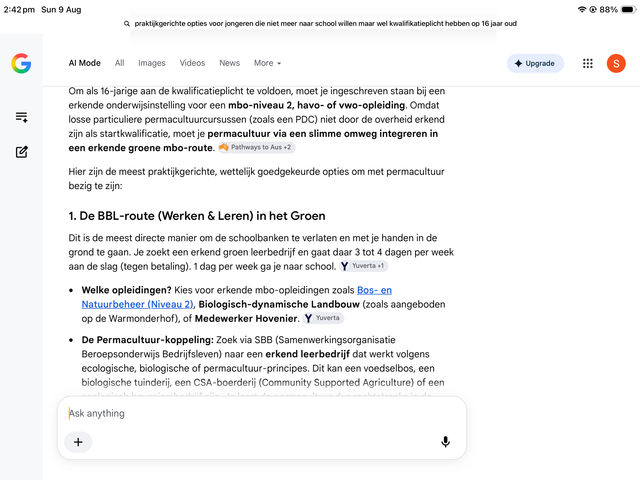Start a new chat with compose icon
The height and width of the screenshot is (480, 640).
pos(22,152)
